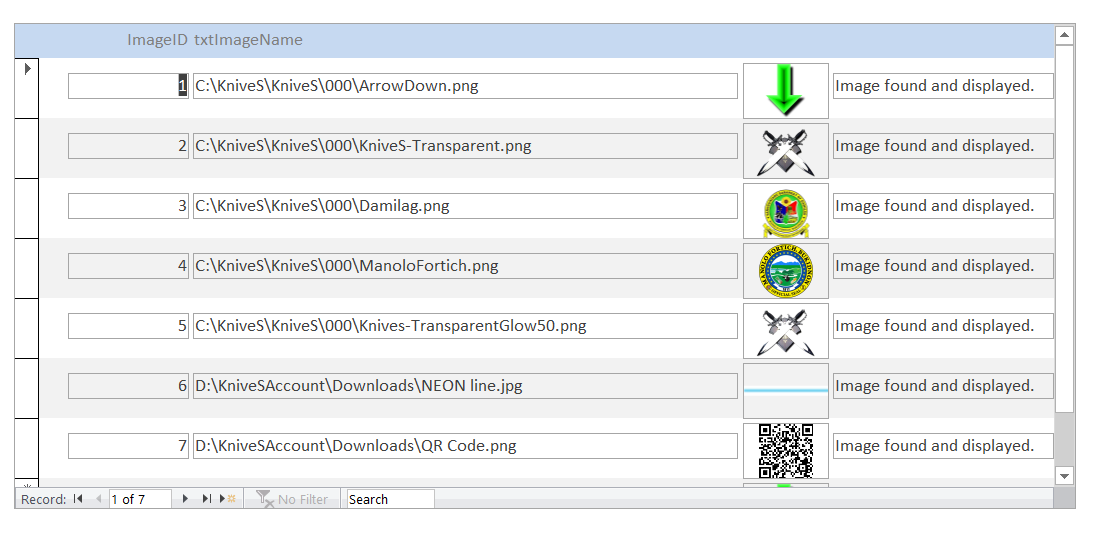1110x554 pixels.
Task: Click the Damilag.png path field
Action: click(x=465, y=207)
